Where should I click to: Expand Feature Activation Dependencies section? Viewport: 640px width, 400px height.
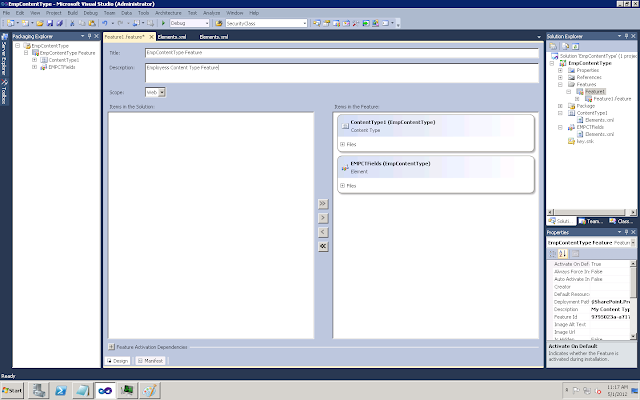pos(111,347)
